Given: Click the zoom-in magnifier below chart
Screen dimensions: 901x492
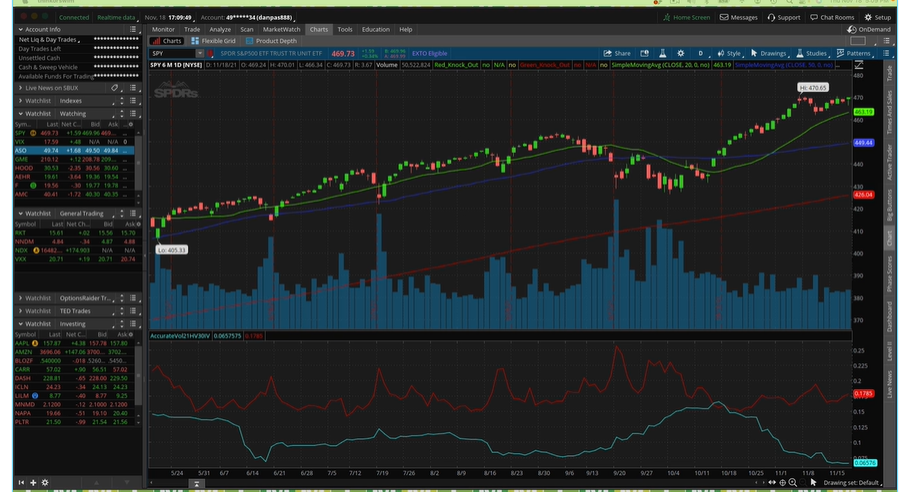Looking at the screenshot, I should [x=792, y=483].
